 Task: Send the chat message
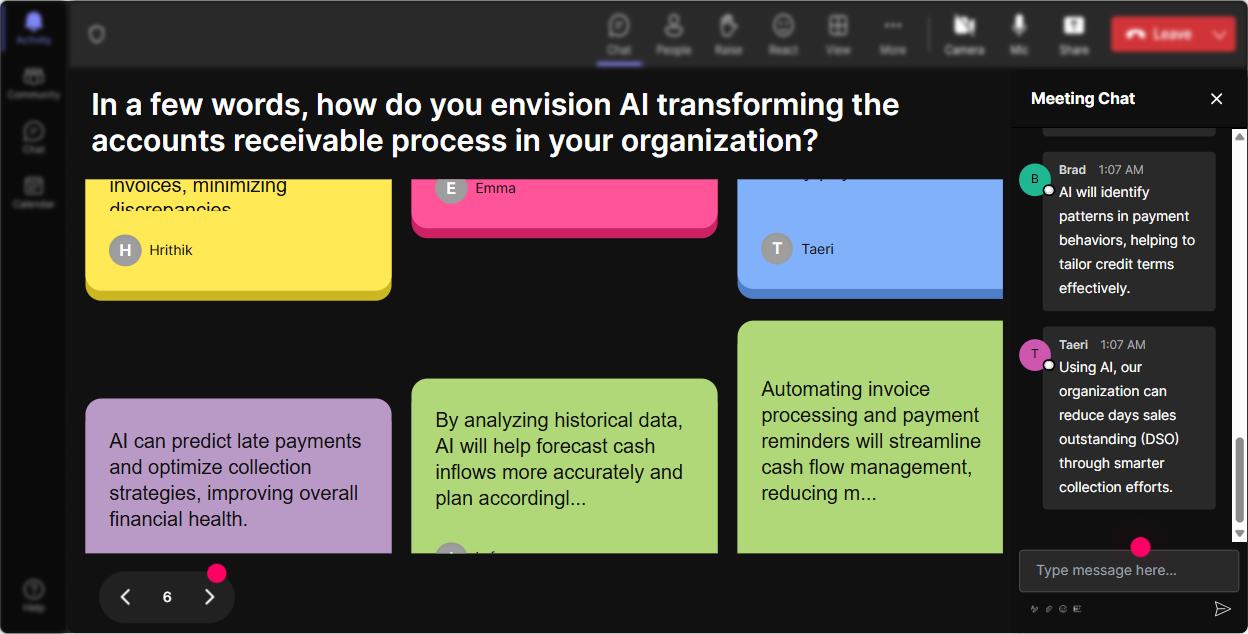1222,608
